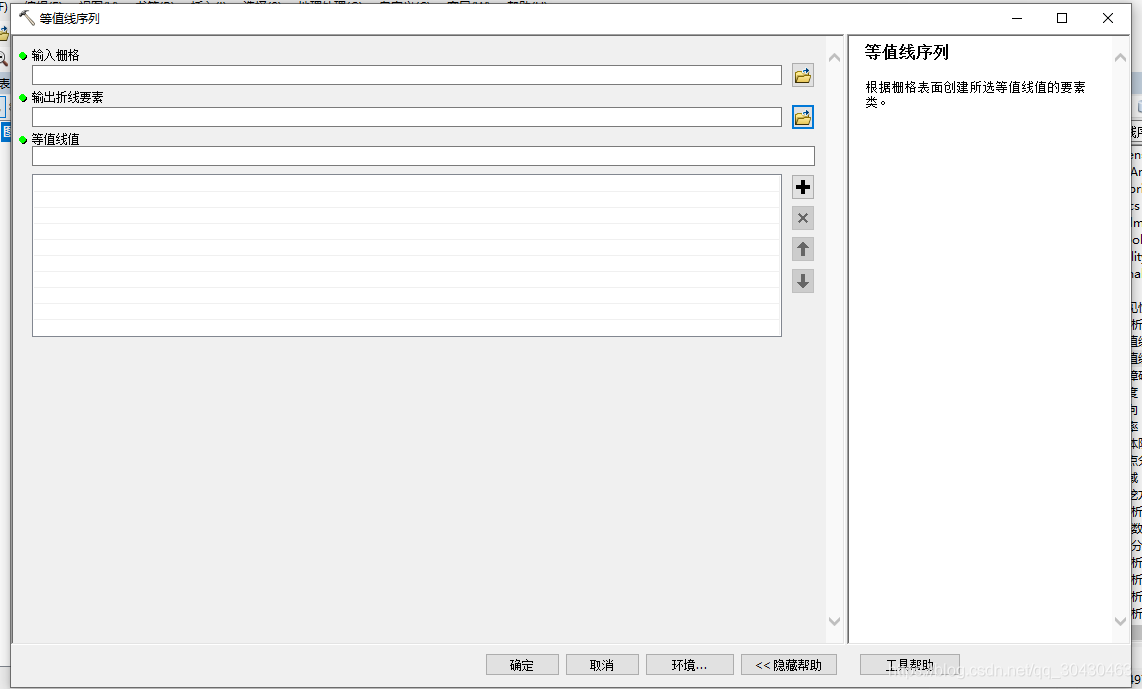Click the 表 icon on the left edge
Image resolution: width=1142 pixels, height=689 pixels.
coord(4,84)
